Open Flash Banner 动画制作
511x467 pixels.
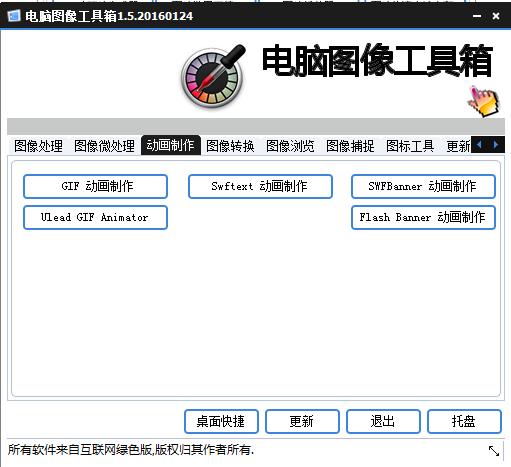pos(423,217)
